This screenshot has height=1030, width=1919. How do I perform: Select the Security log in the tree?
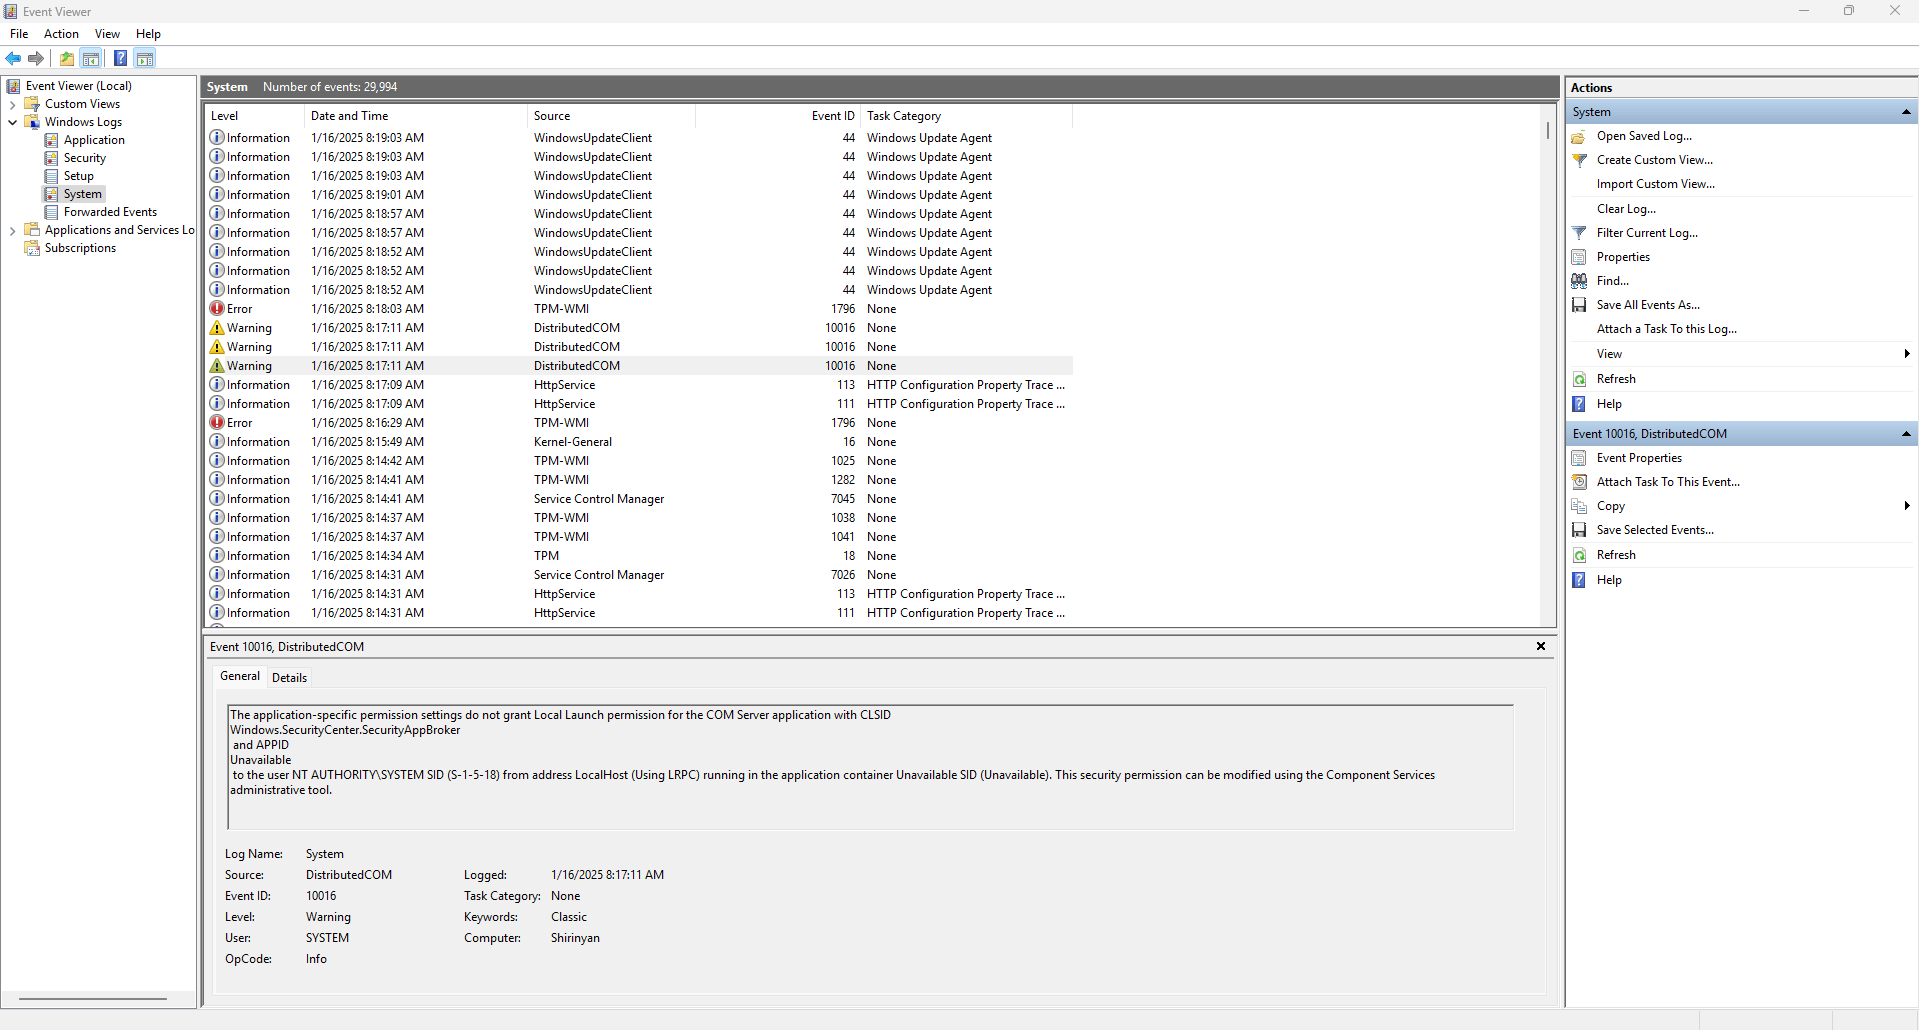tap(84, 158)
